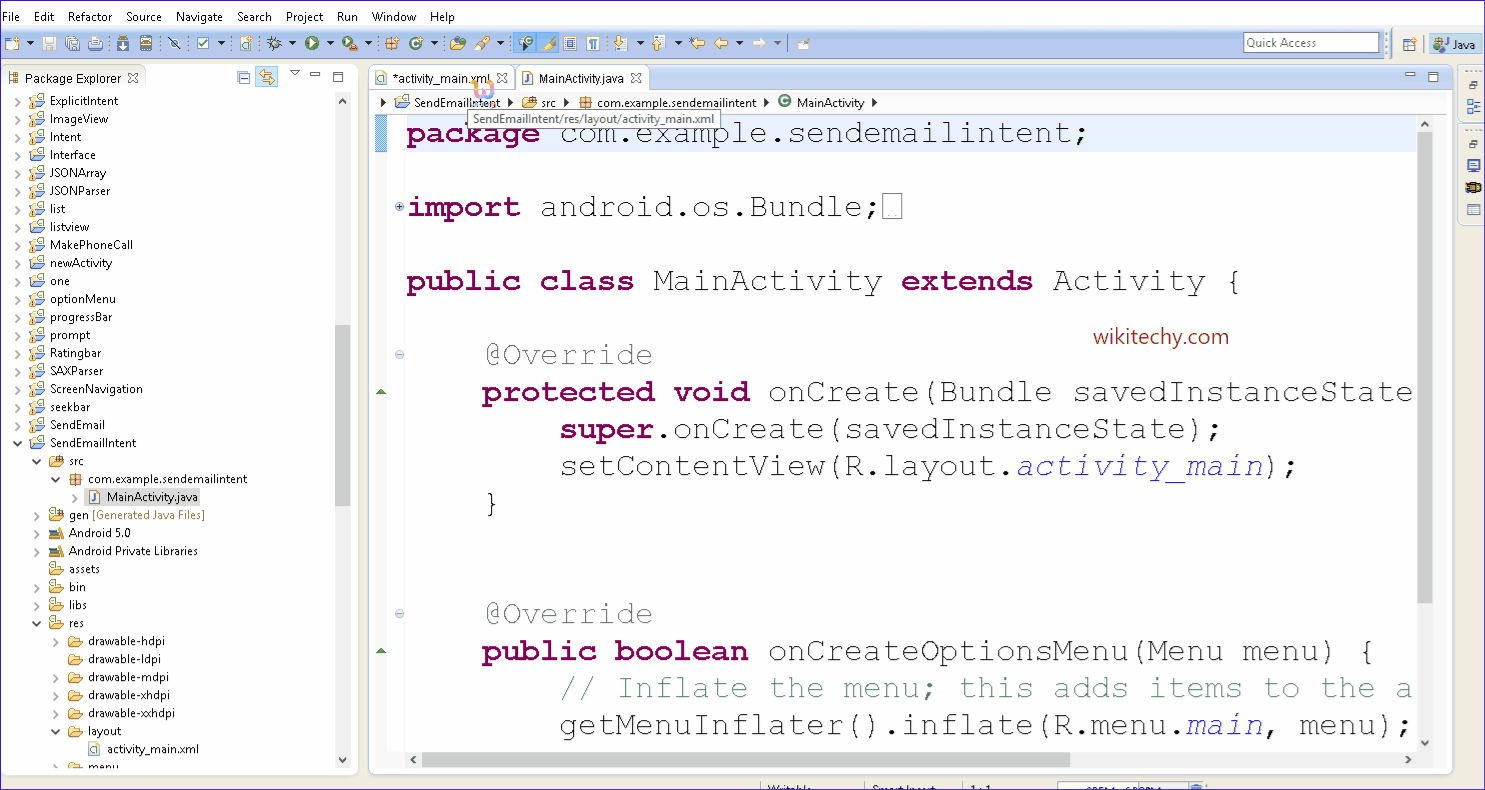Open Package Explorer view menu triangle
This screenshot has width=1485, height=790.
pyautogui.click(x=295, y=73)
